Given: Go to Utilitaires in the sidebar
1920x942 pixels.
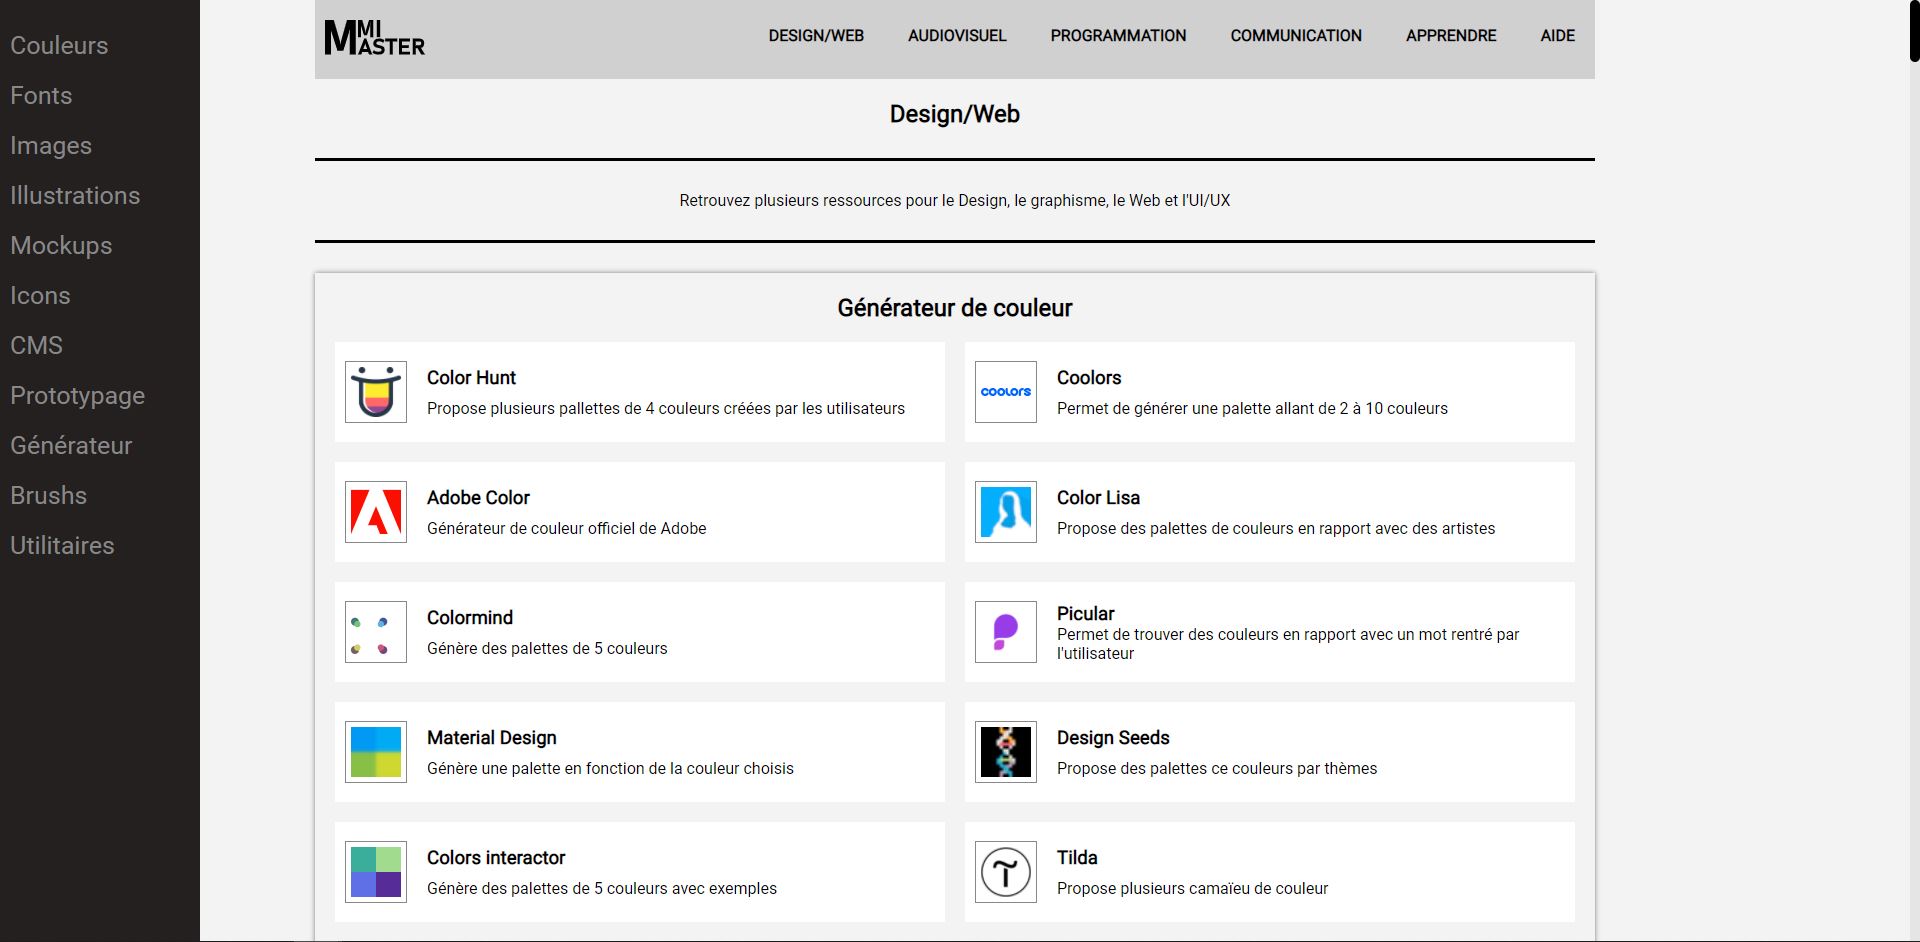Looking at the screenshot, I should coord(62,545).
